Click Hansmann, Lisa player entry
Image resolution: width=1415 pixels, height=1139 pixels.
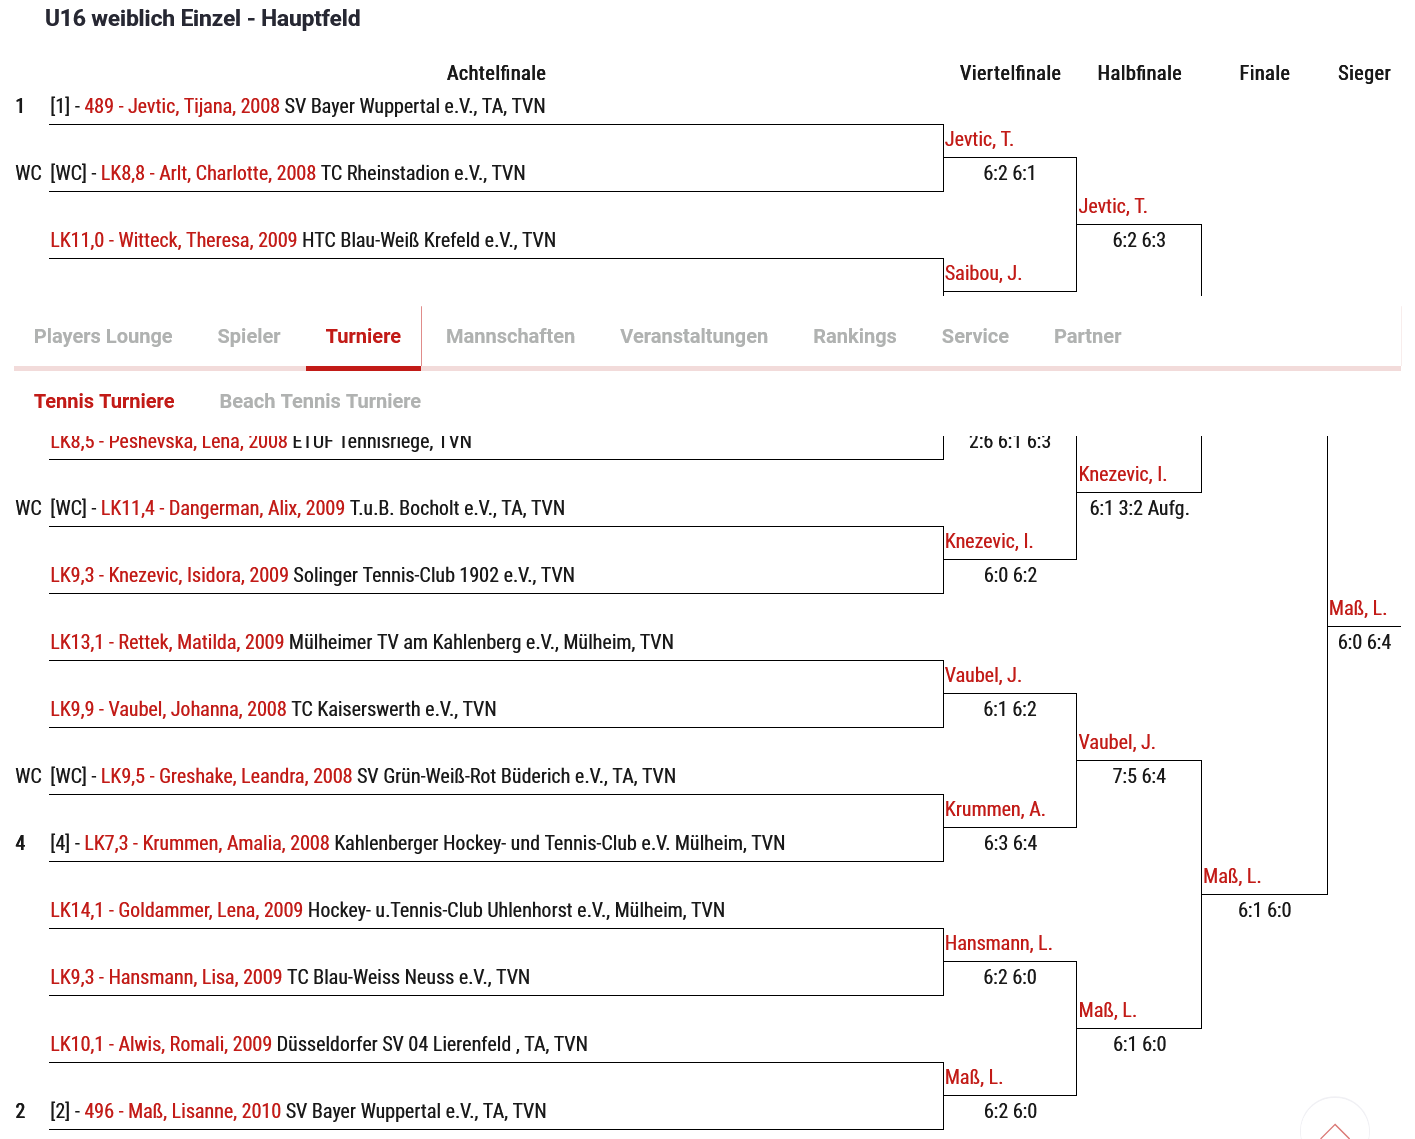coord(167,978)
